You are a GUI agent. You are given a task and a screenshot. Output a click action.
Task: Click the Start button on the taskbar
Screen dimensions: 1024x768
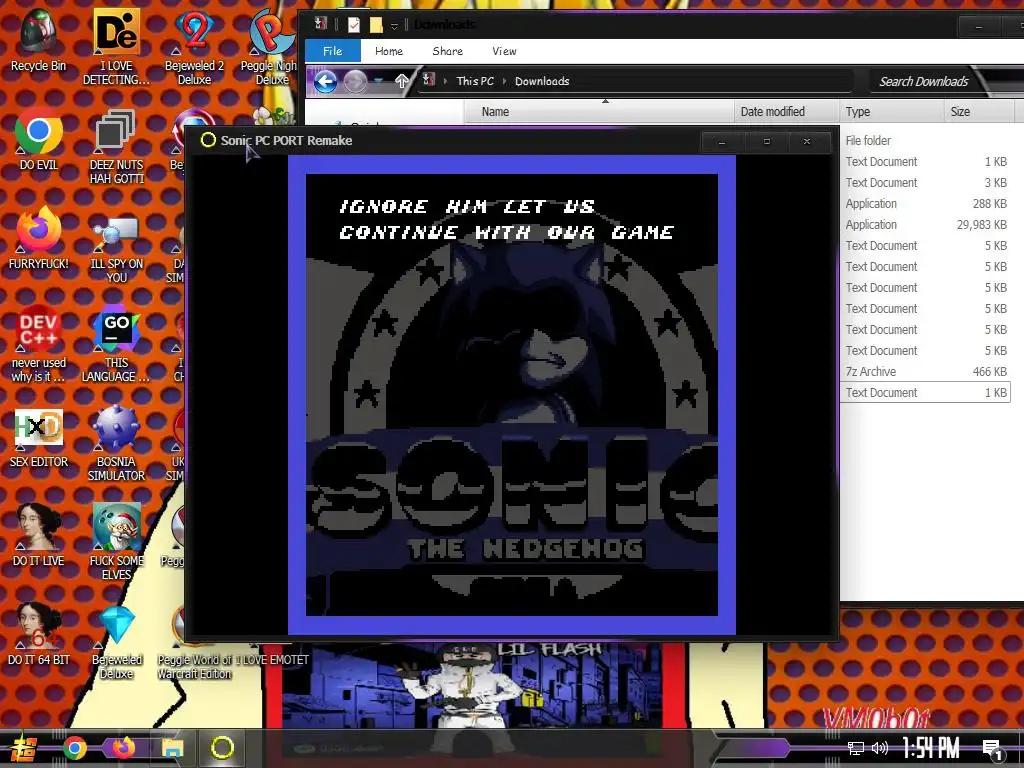24,748
